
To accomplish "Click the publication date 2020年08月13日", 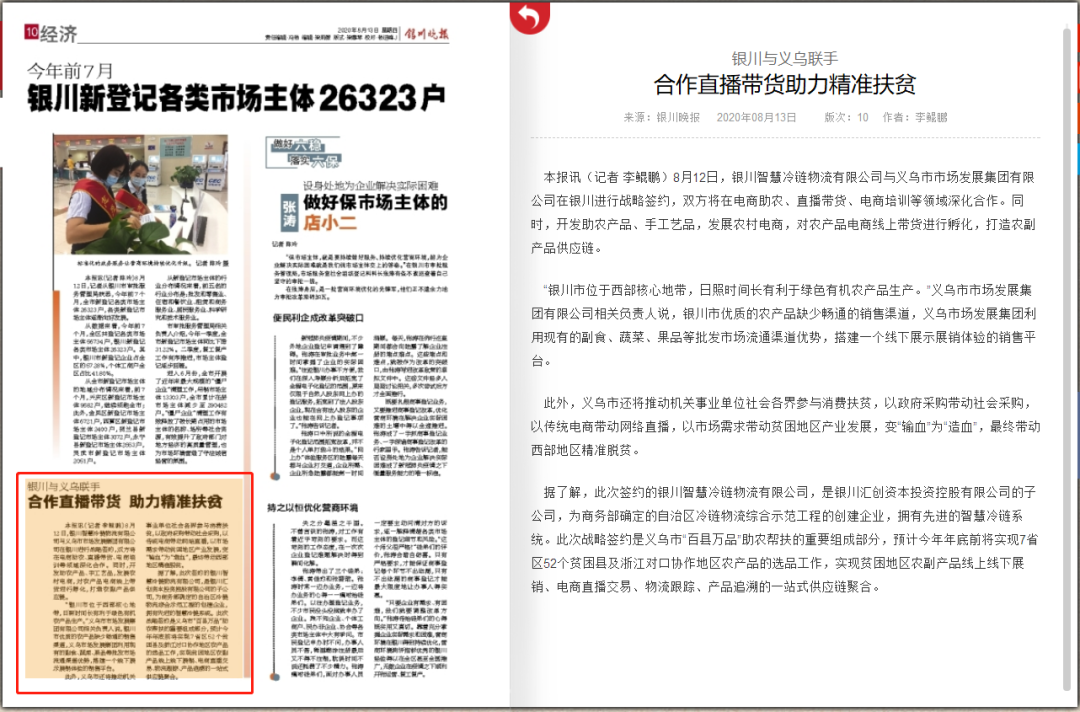I will [x=757, y=117].
